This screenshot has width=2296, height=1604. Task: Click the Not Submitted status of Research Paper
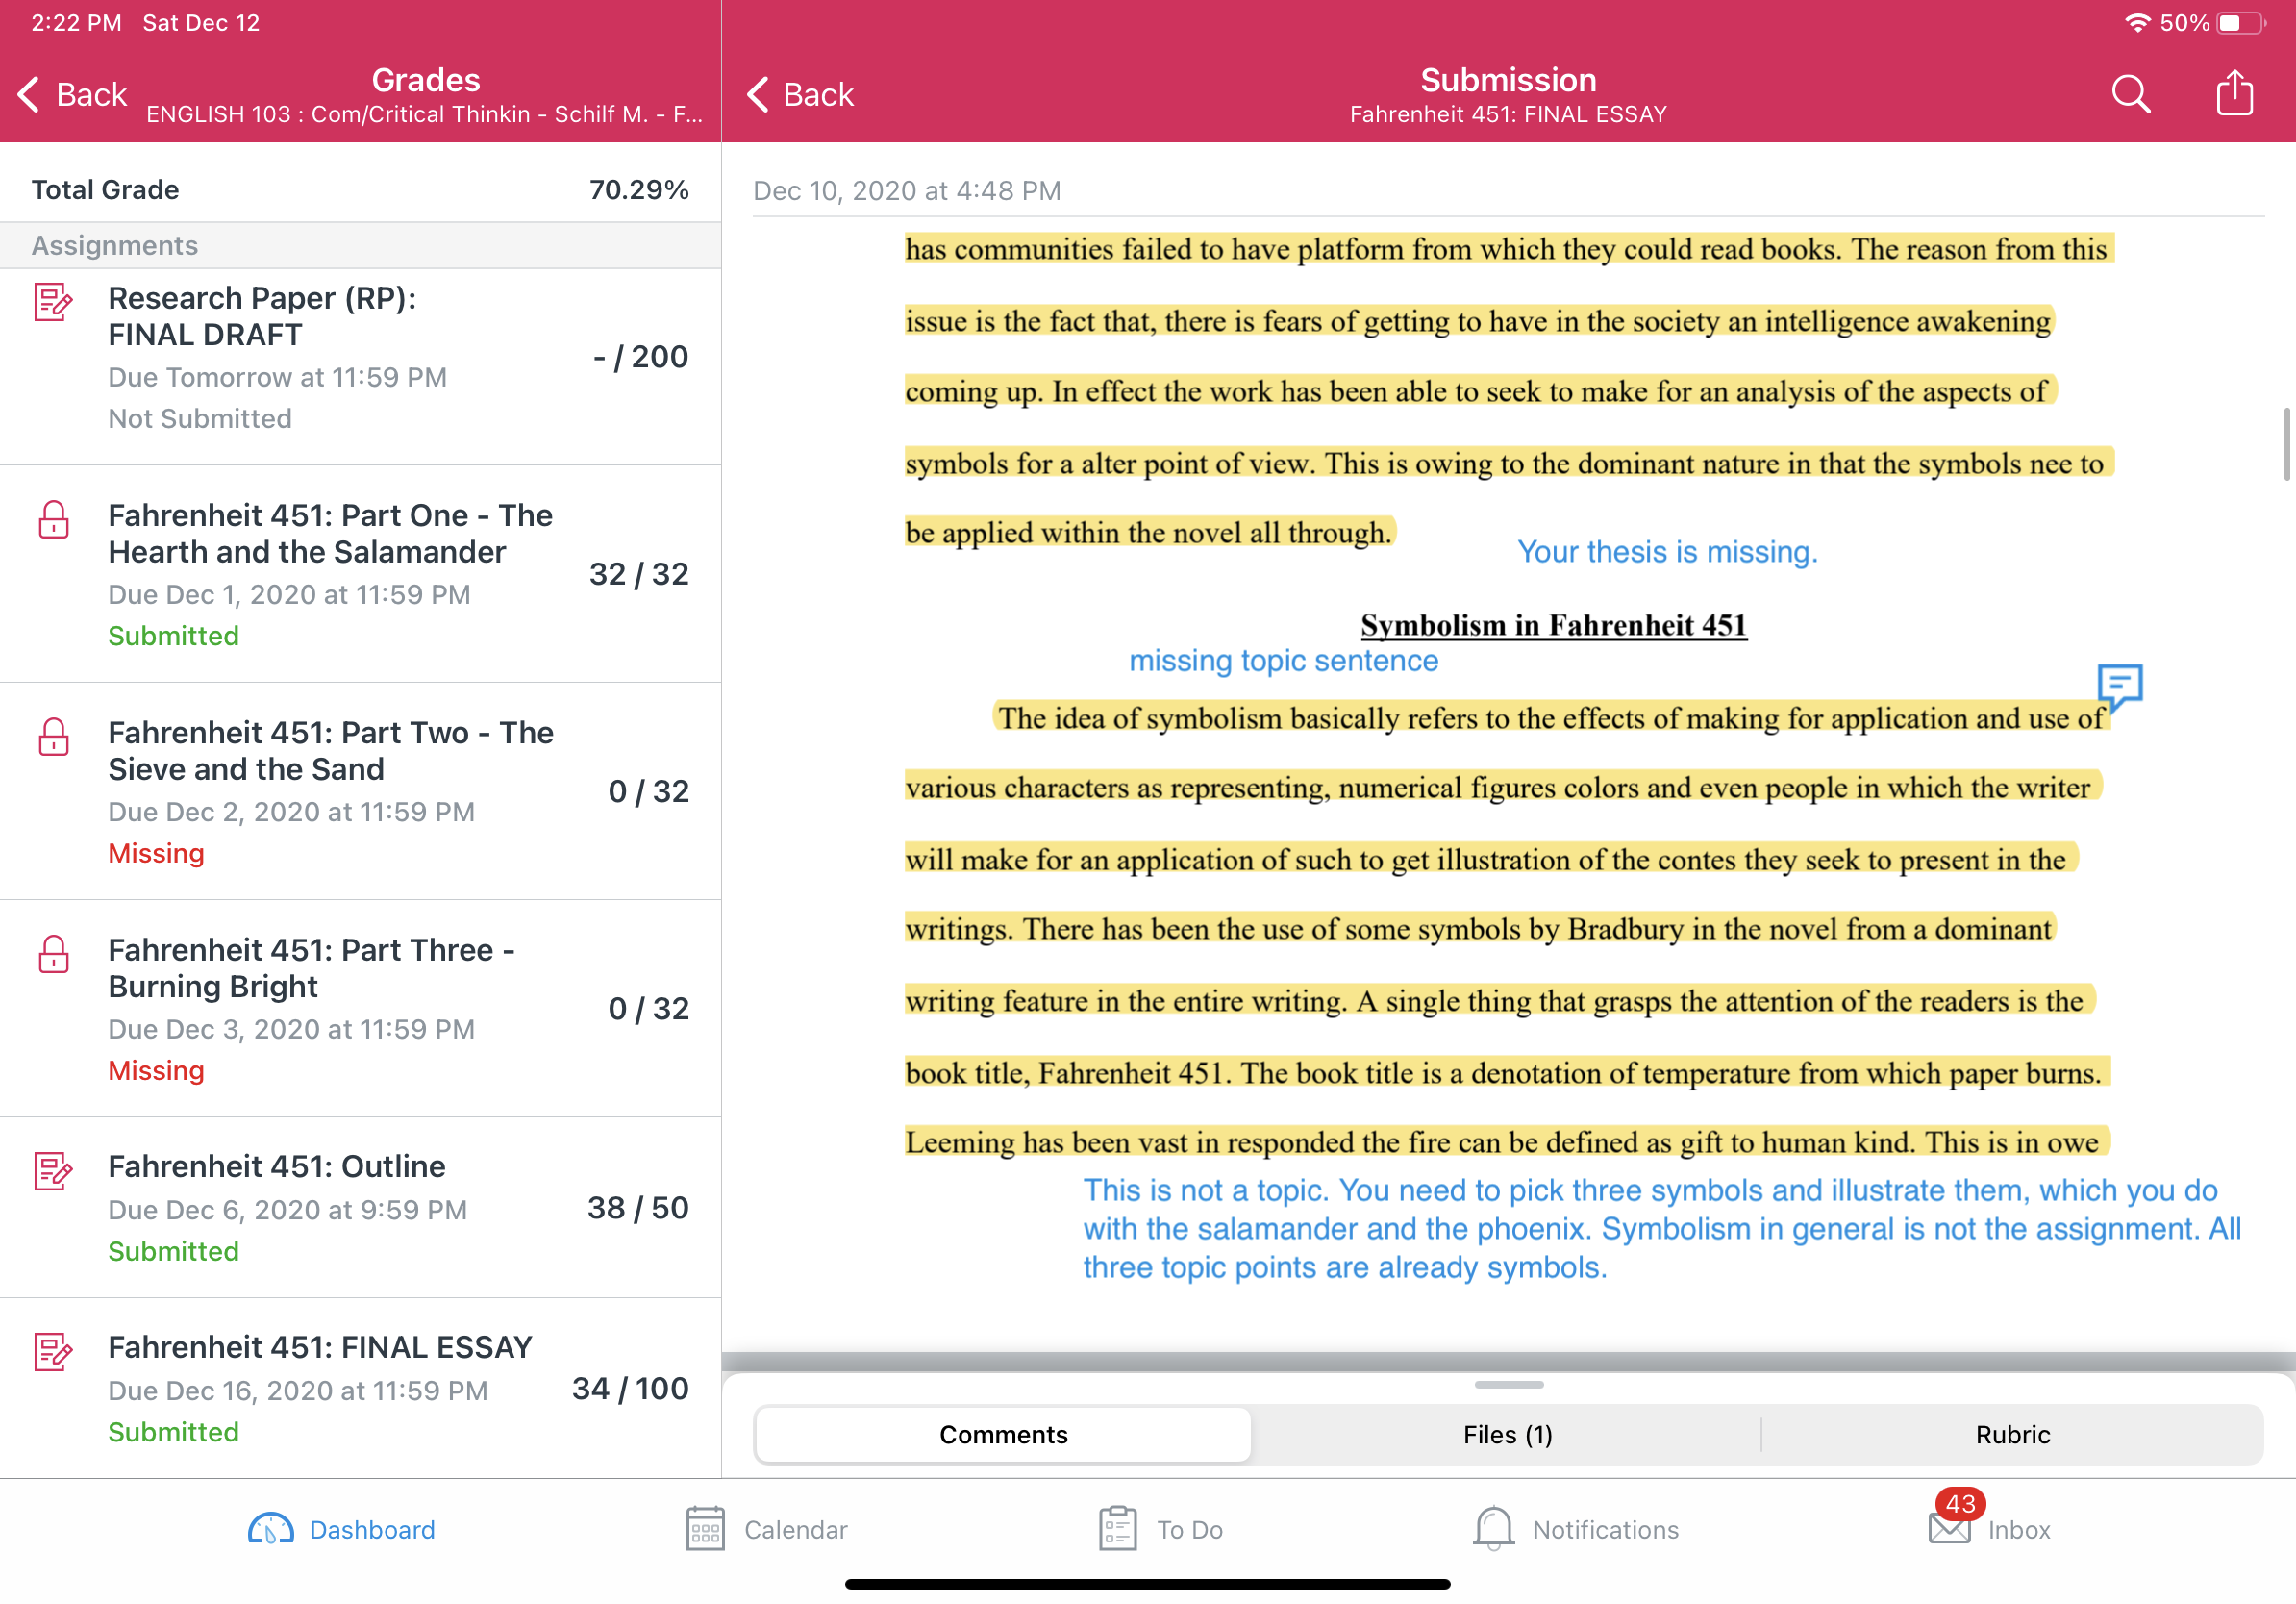[x=200, y=418]
